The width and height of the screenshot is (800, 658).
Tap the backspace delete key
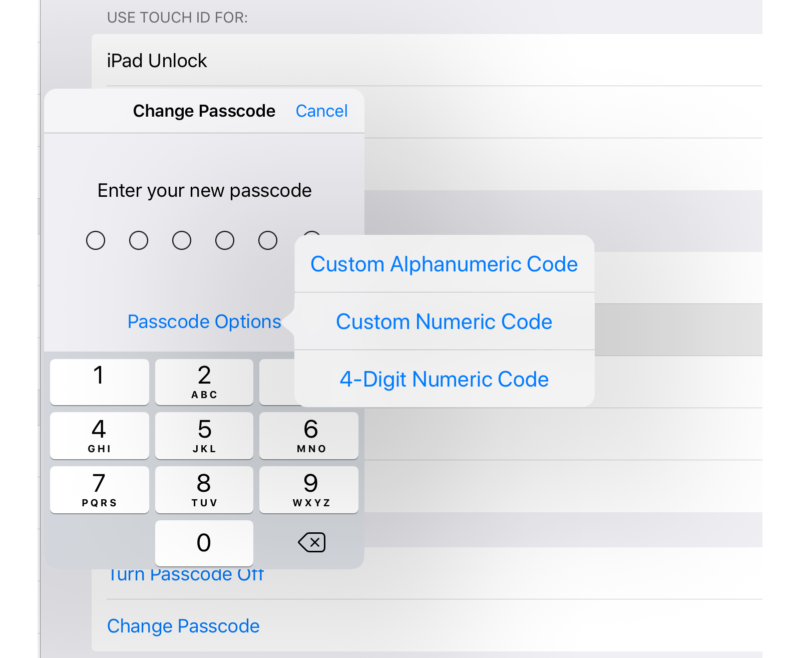[x=310, y=542]
